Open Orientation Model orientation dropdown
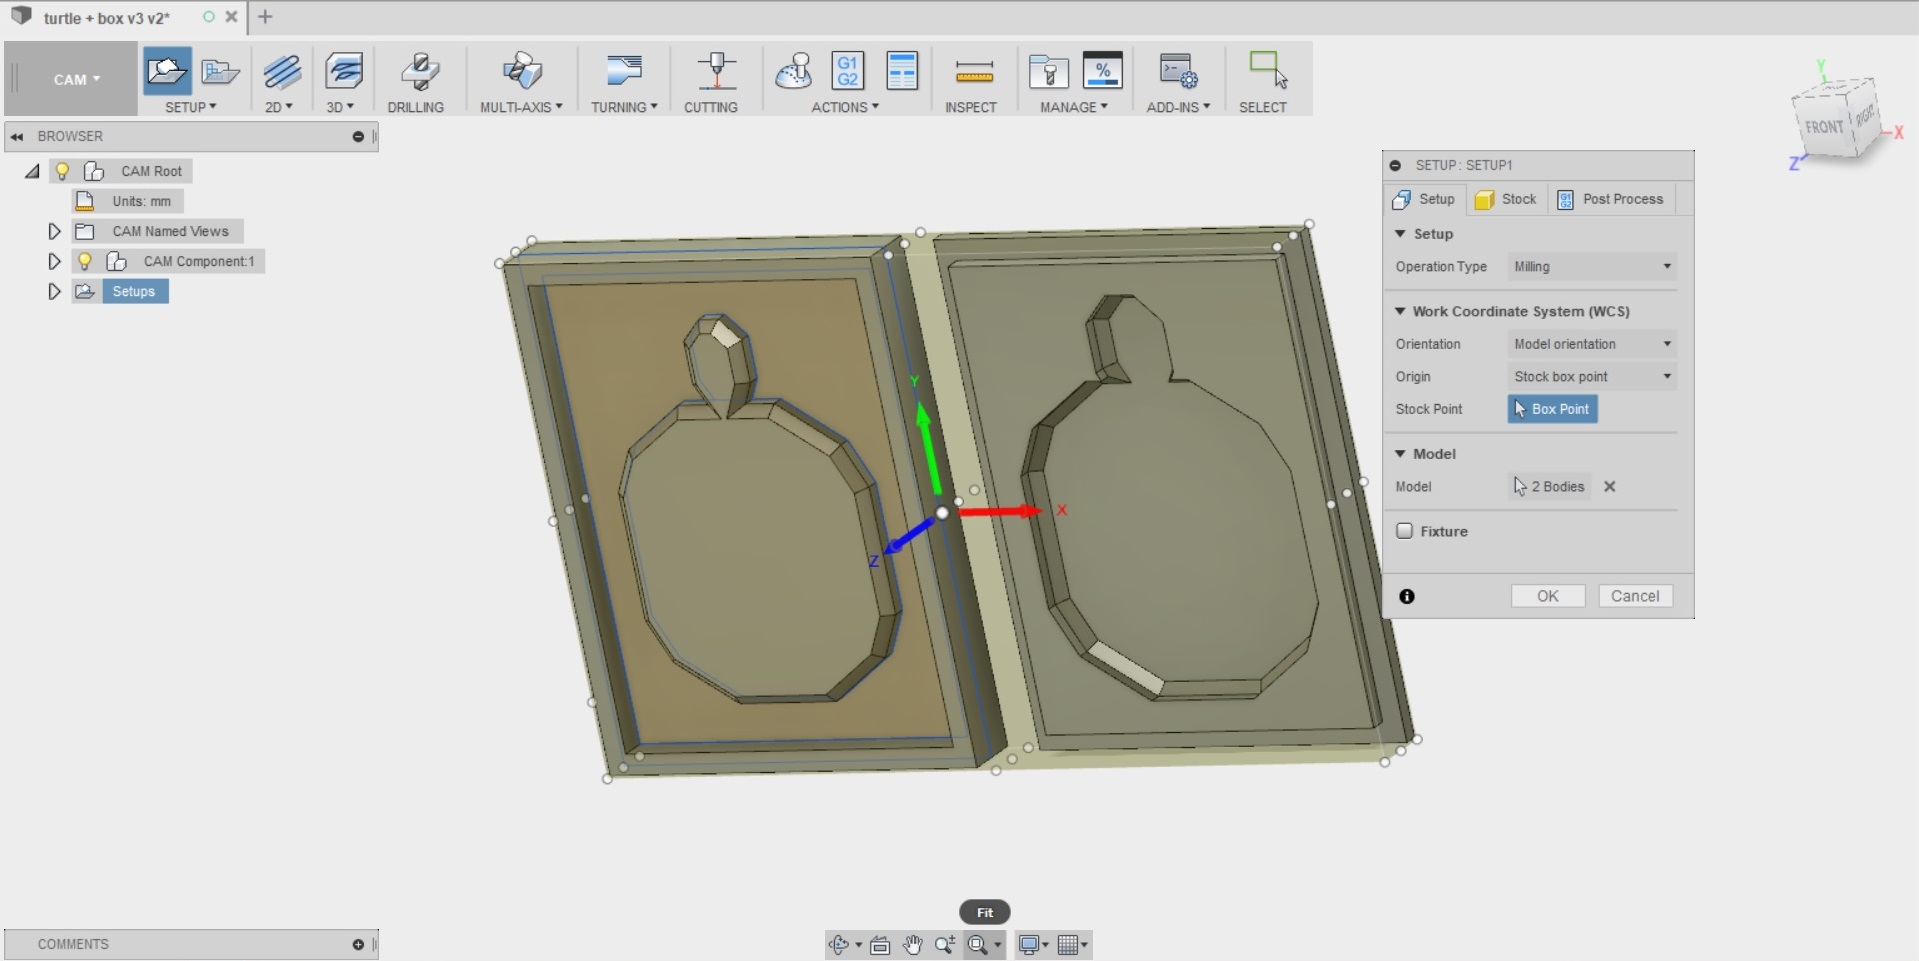The image size is (1919, 961). (1592, 344)
